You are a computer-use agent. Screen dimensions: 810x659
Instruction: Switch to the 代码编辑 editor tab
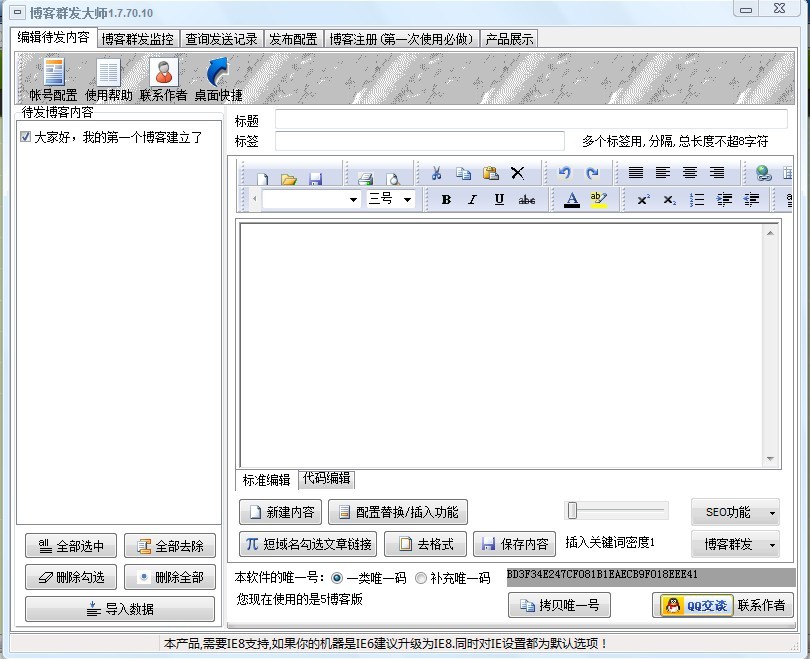[x=327, y=479]
